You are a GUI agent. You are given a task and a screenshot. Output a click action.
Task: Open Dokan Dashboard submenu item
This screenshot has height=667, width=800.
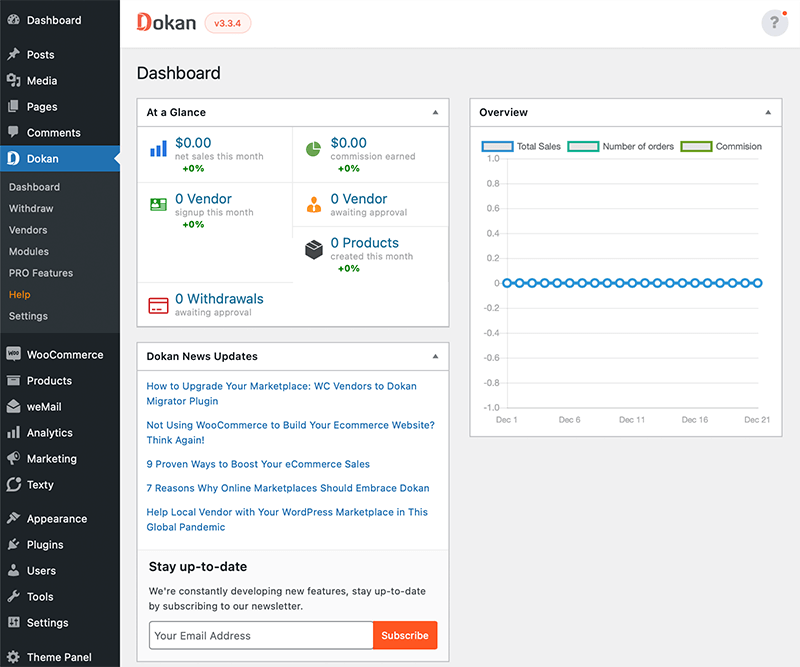coord(34,187)
